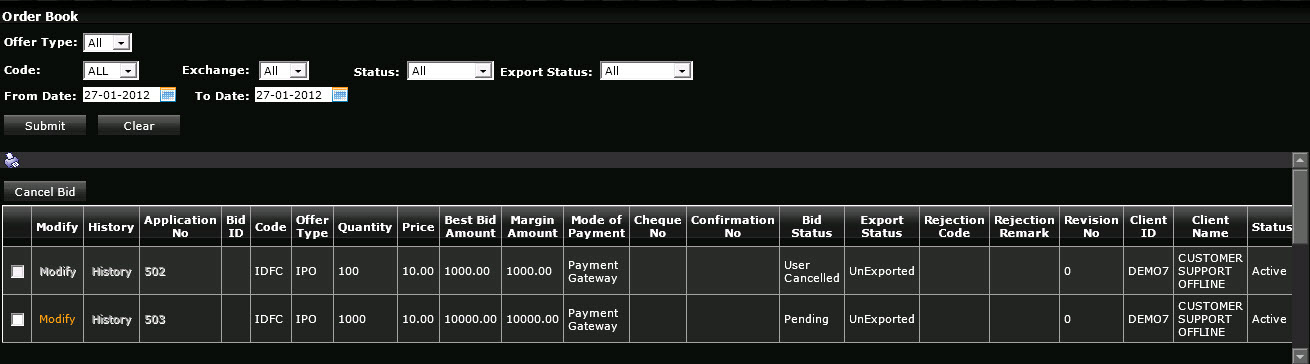This screenshot has width=1310, height=364.
Task: Open History for application 503
Action: pos(112,319)
